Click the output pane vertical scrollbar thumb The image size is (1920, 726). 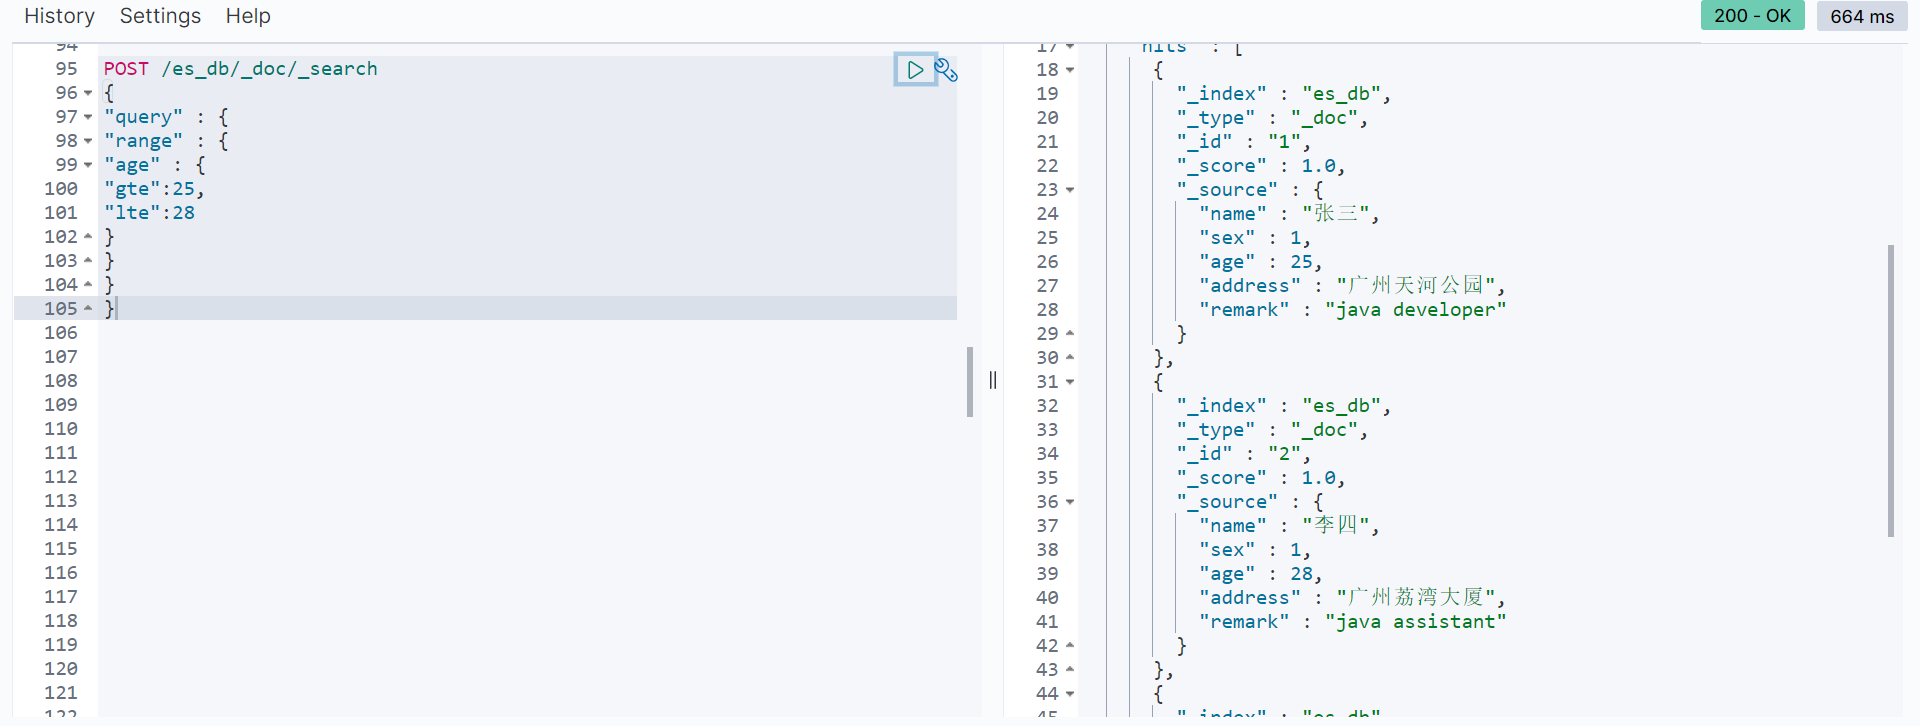click(1891, 391)
